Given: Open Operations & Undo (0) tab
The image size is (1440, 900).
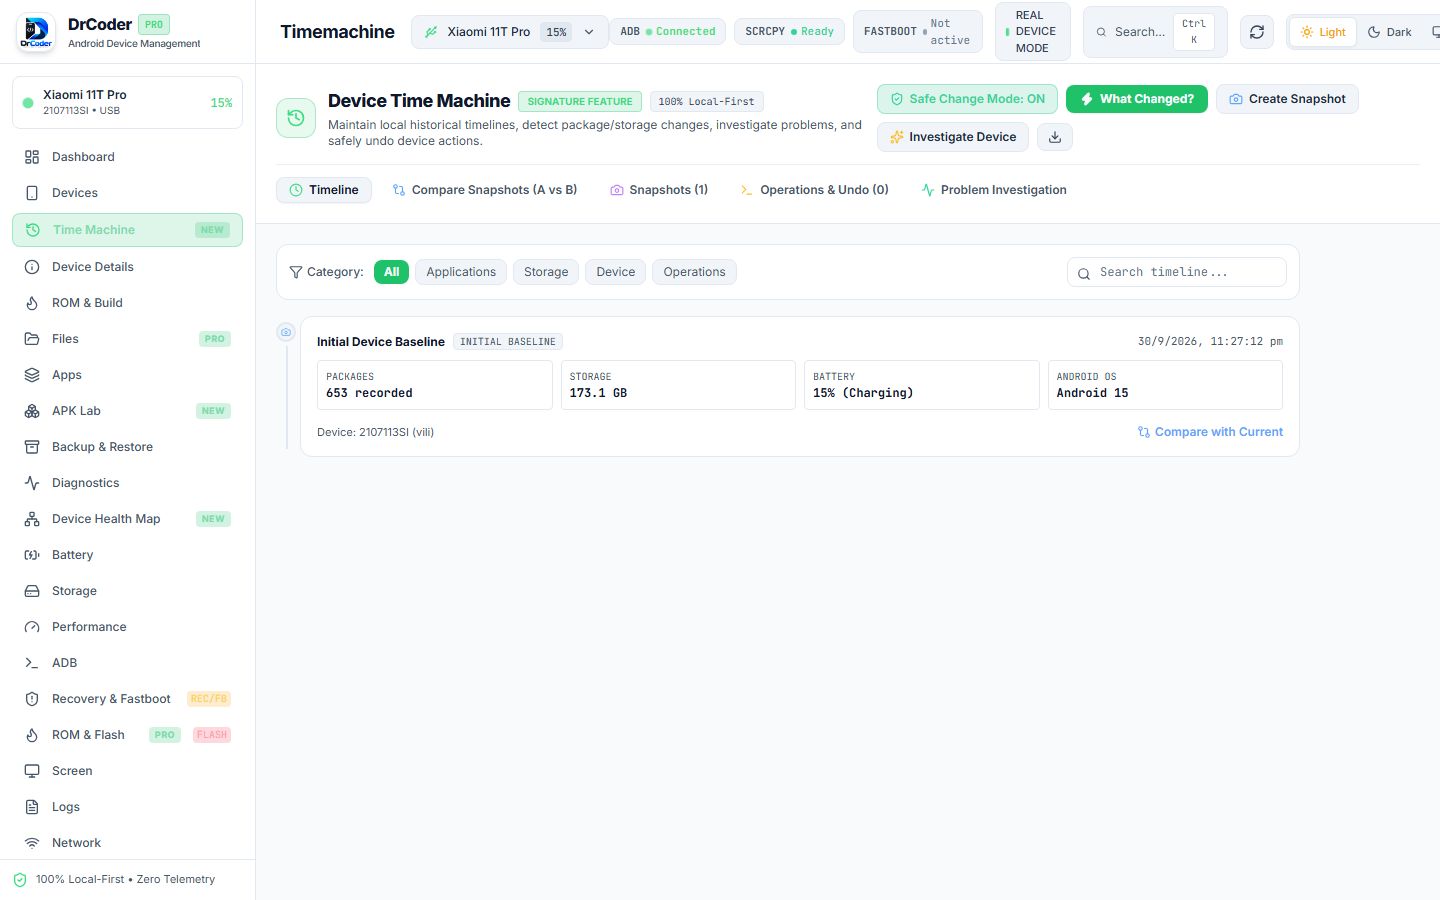Looking at the screenshot, I should click(814, 190).
